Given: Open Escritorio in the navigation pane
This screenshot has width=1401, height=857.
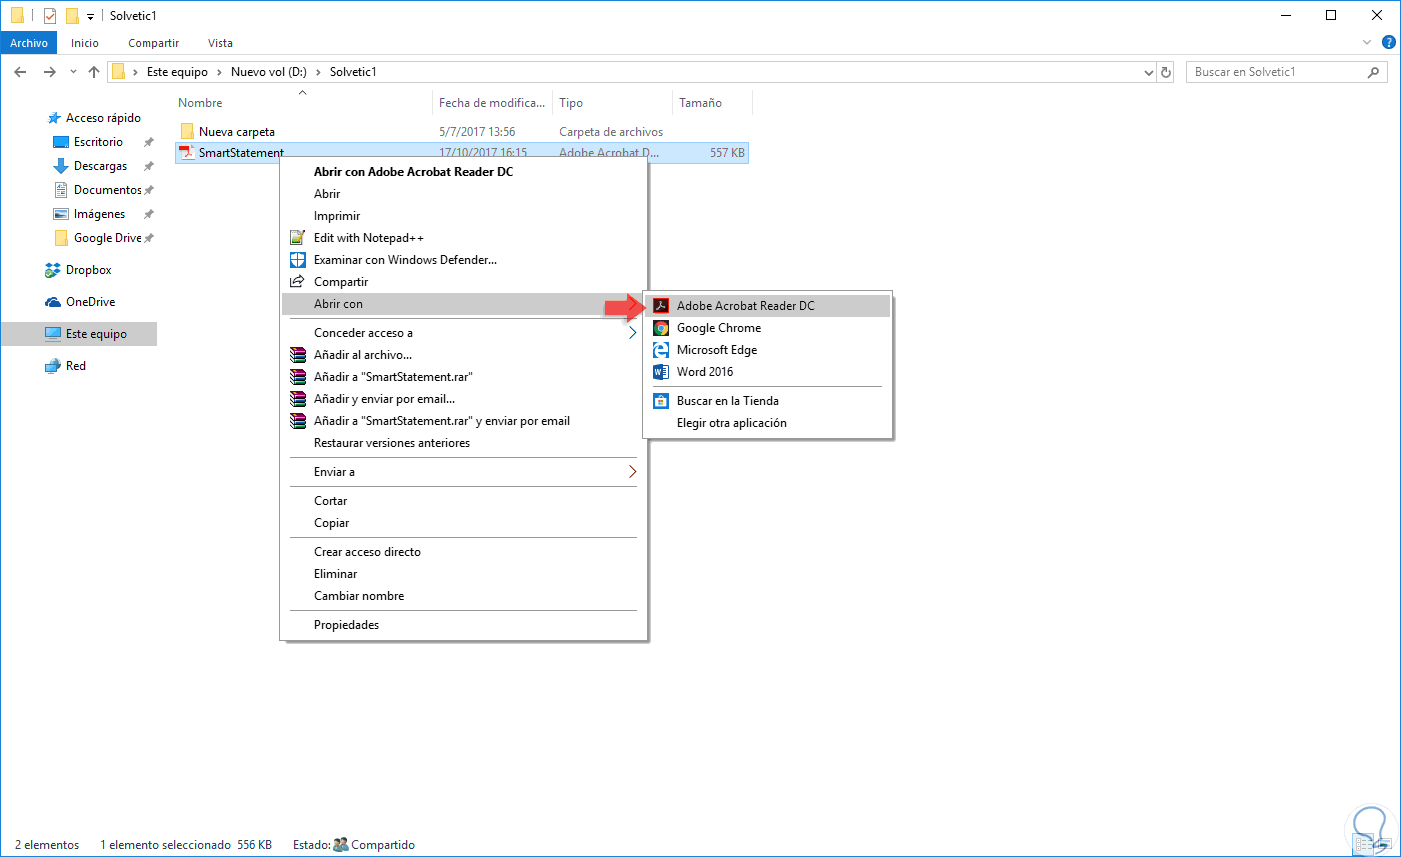Looking at the screenshot, I should point(98,142).
